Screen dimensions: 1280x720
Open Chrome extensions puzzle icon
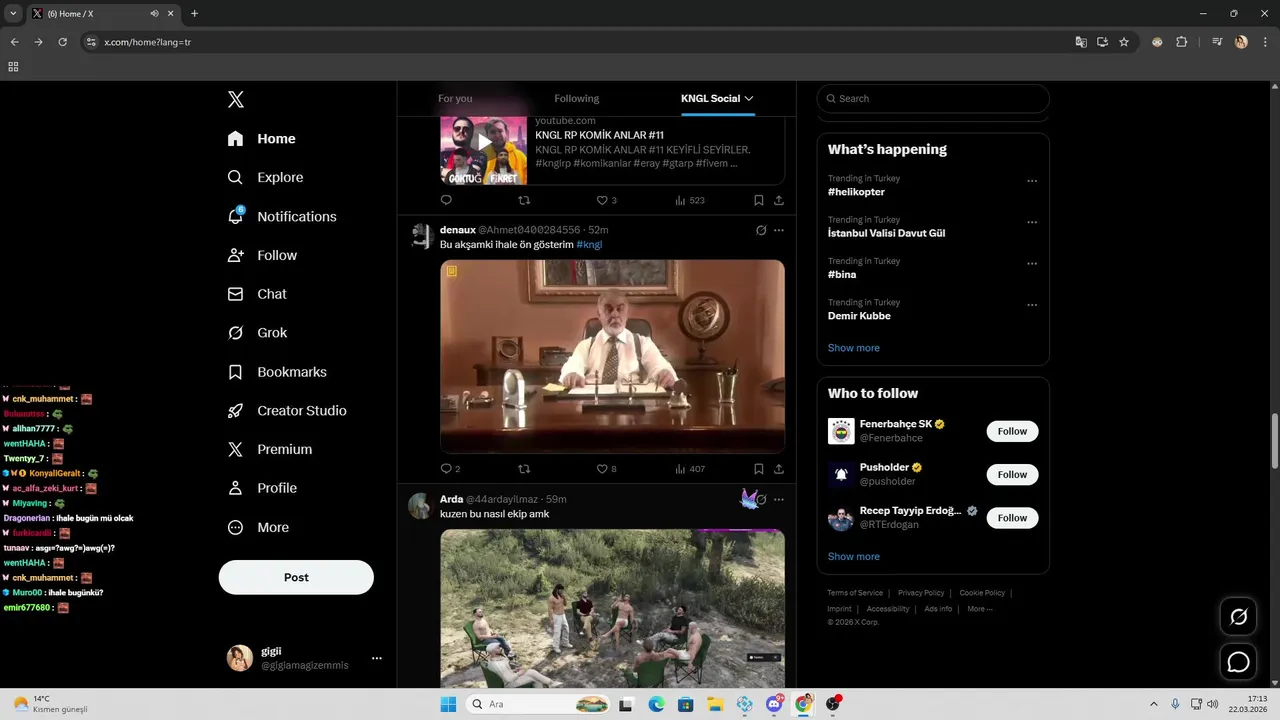pos(1181,42)
